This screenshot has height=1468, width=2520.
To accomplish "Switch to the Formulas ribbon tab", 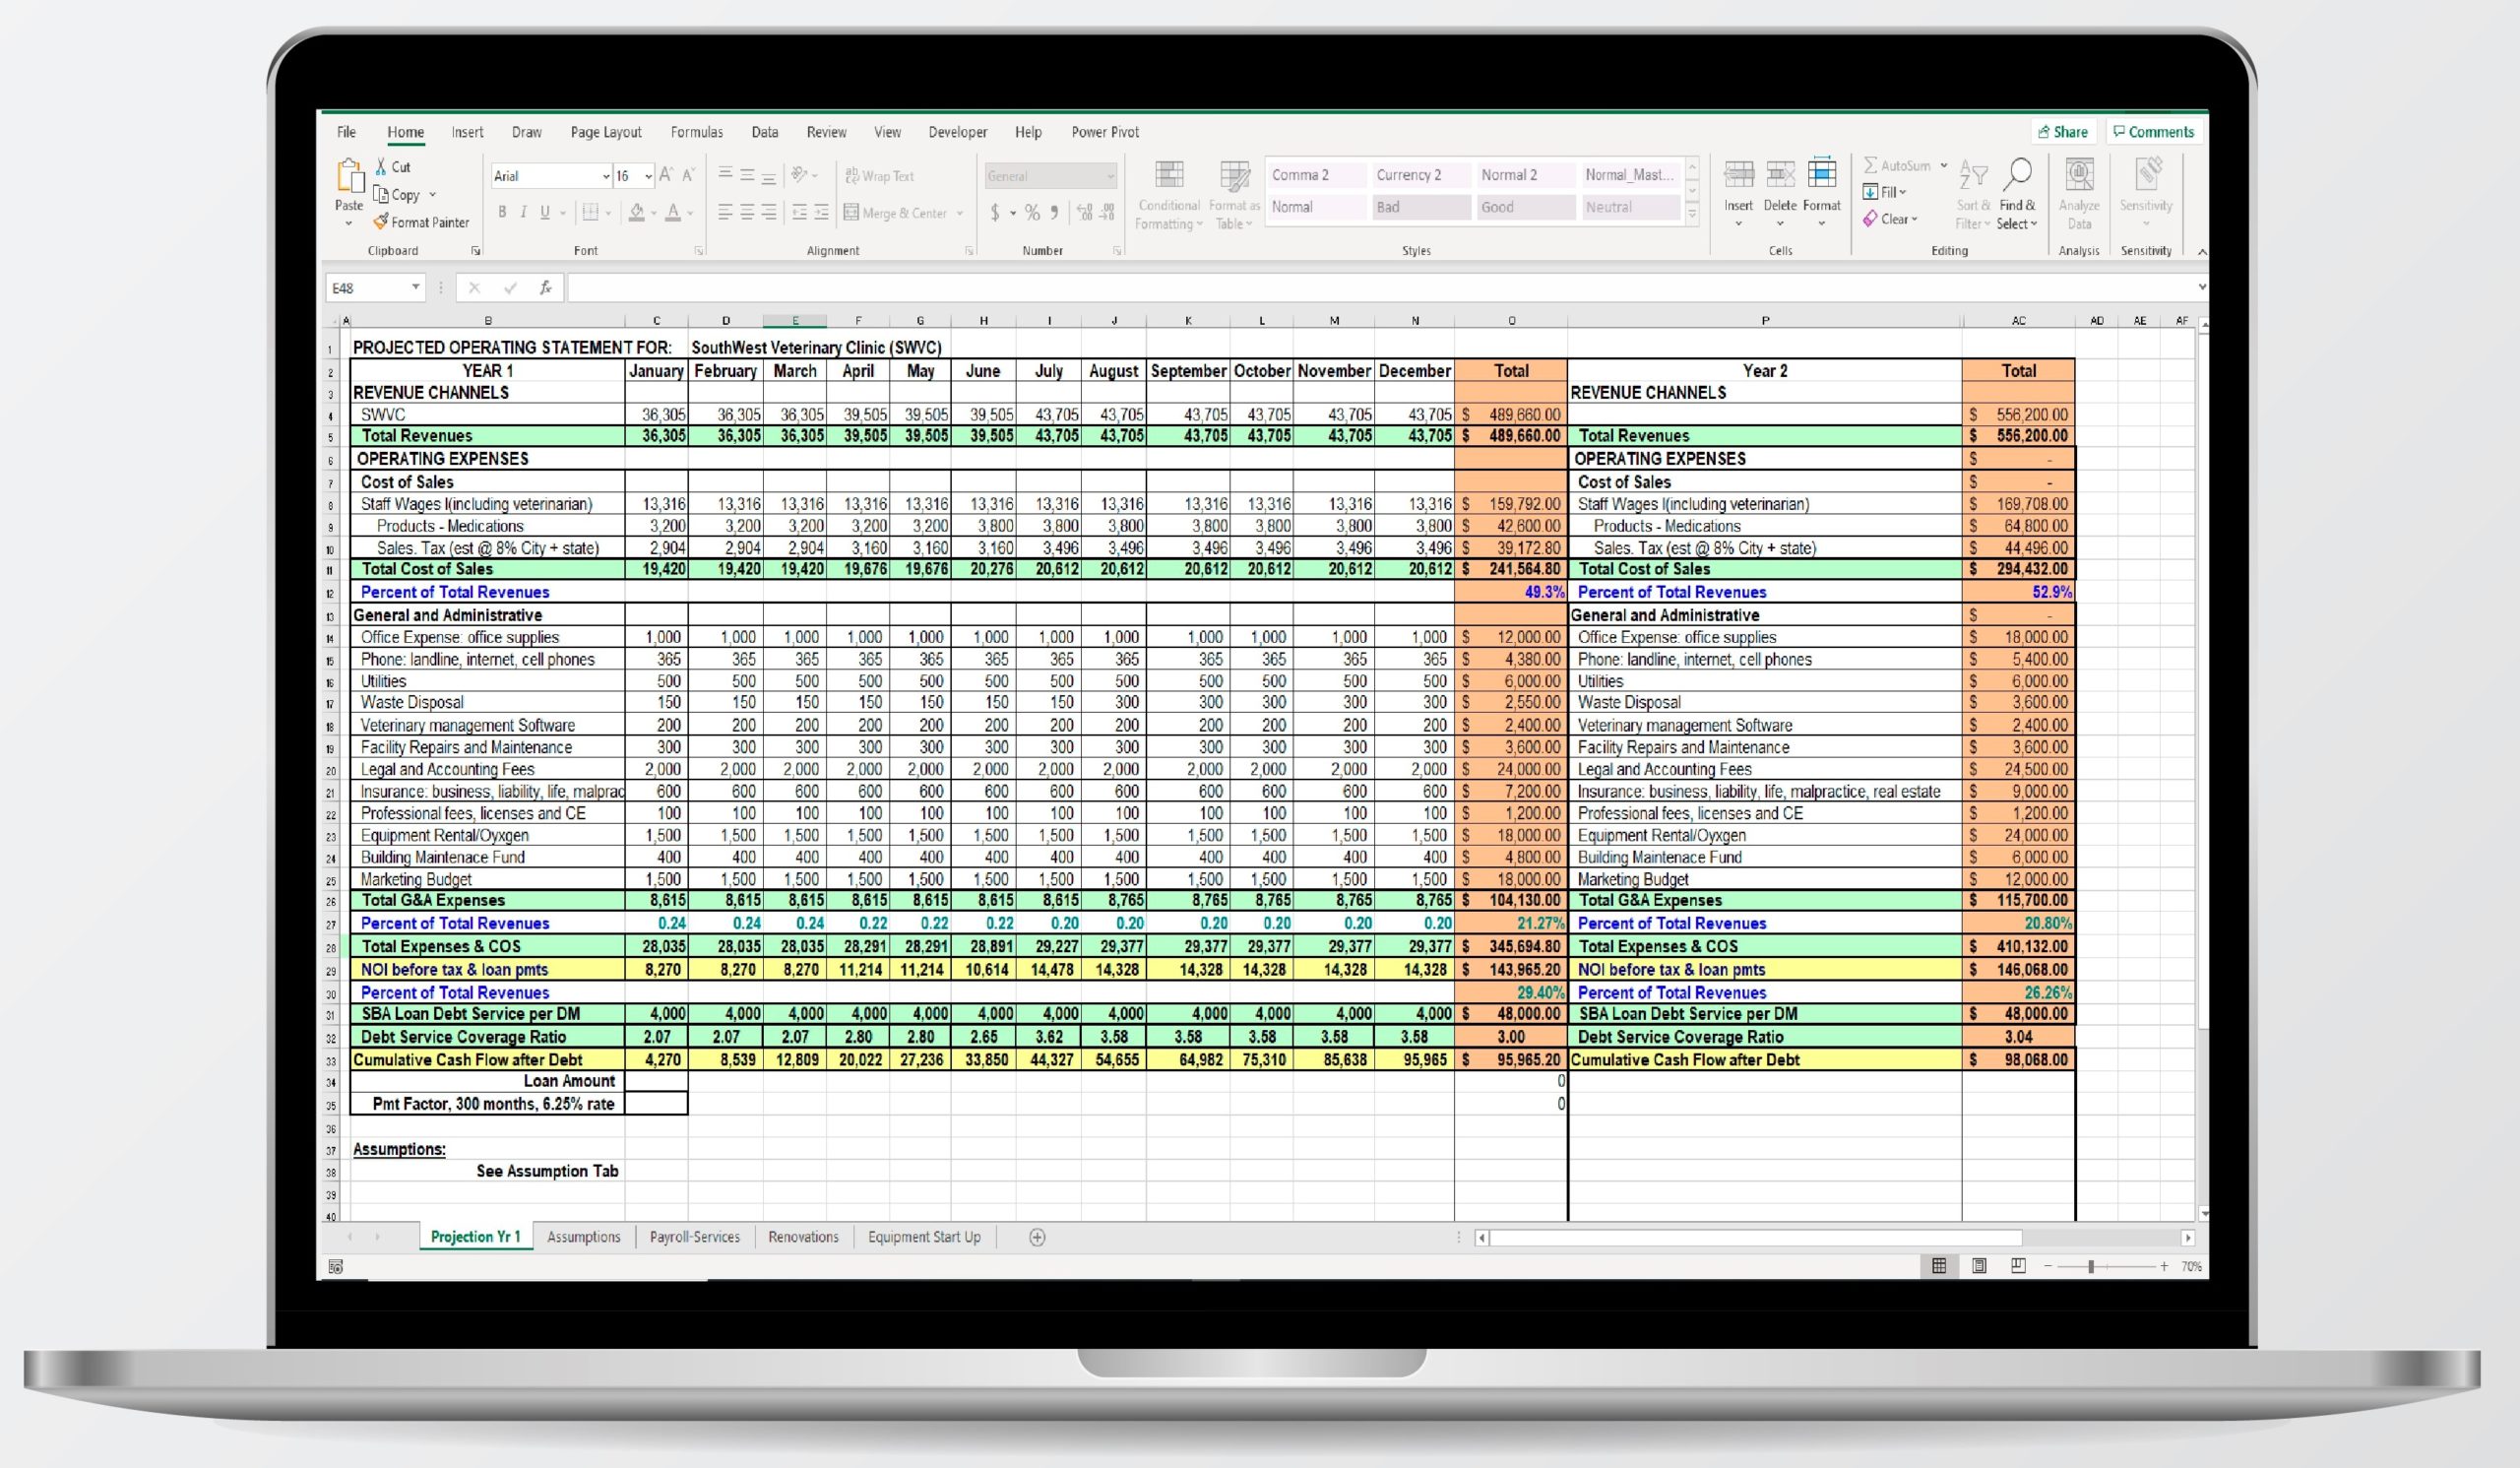I will point(696,132).
